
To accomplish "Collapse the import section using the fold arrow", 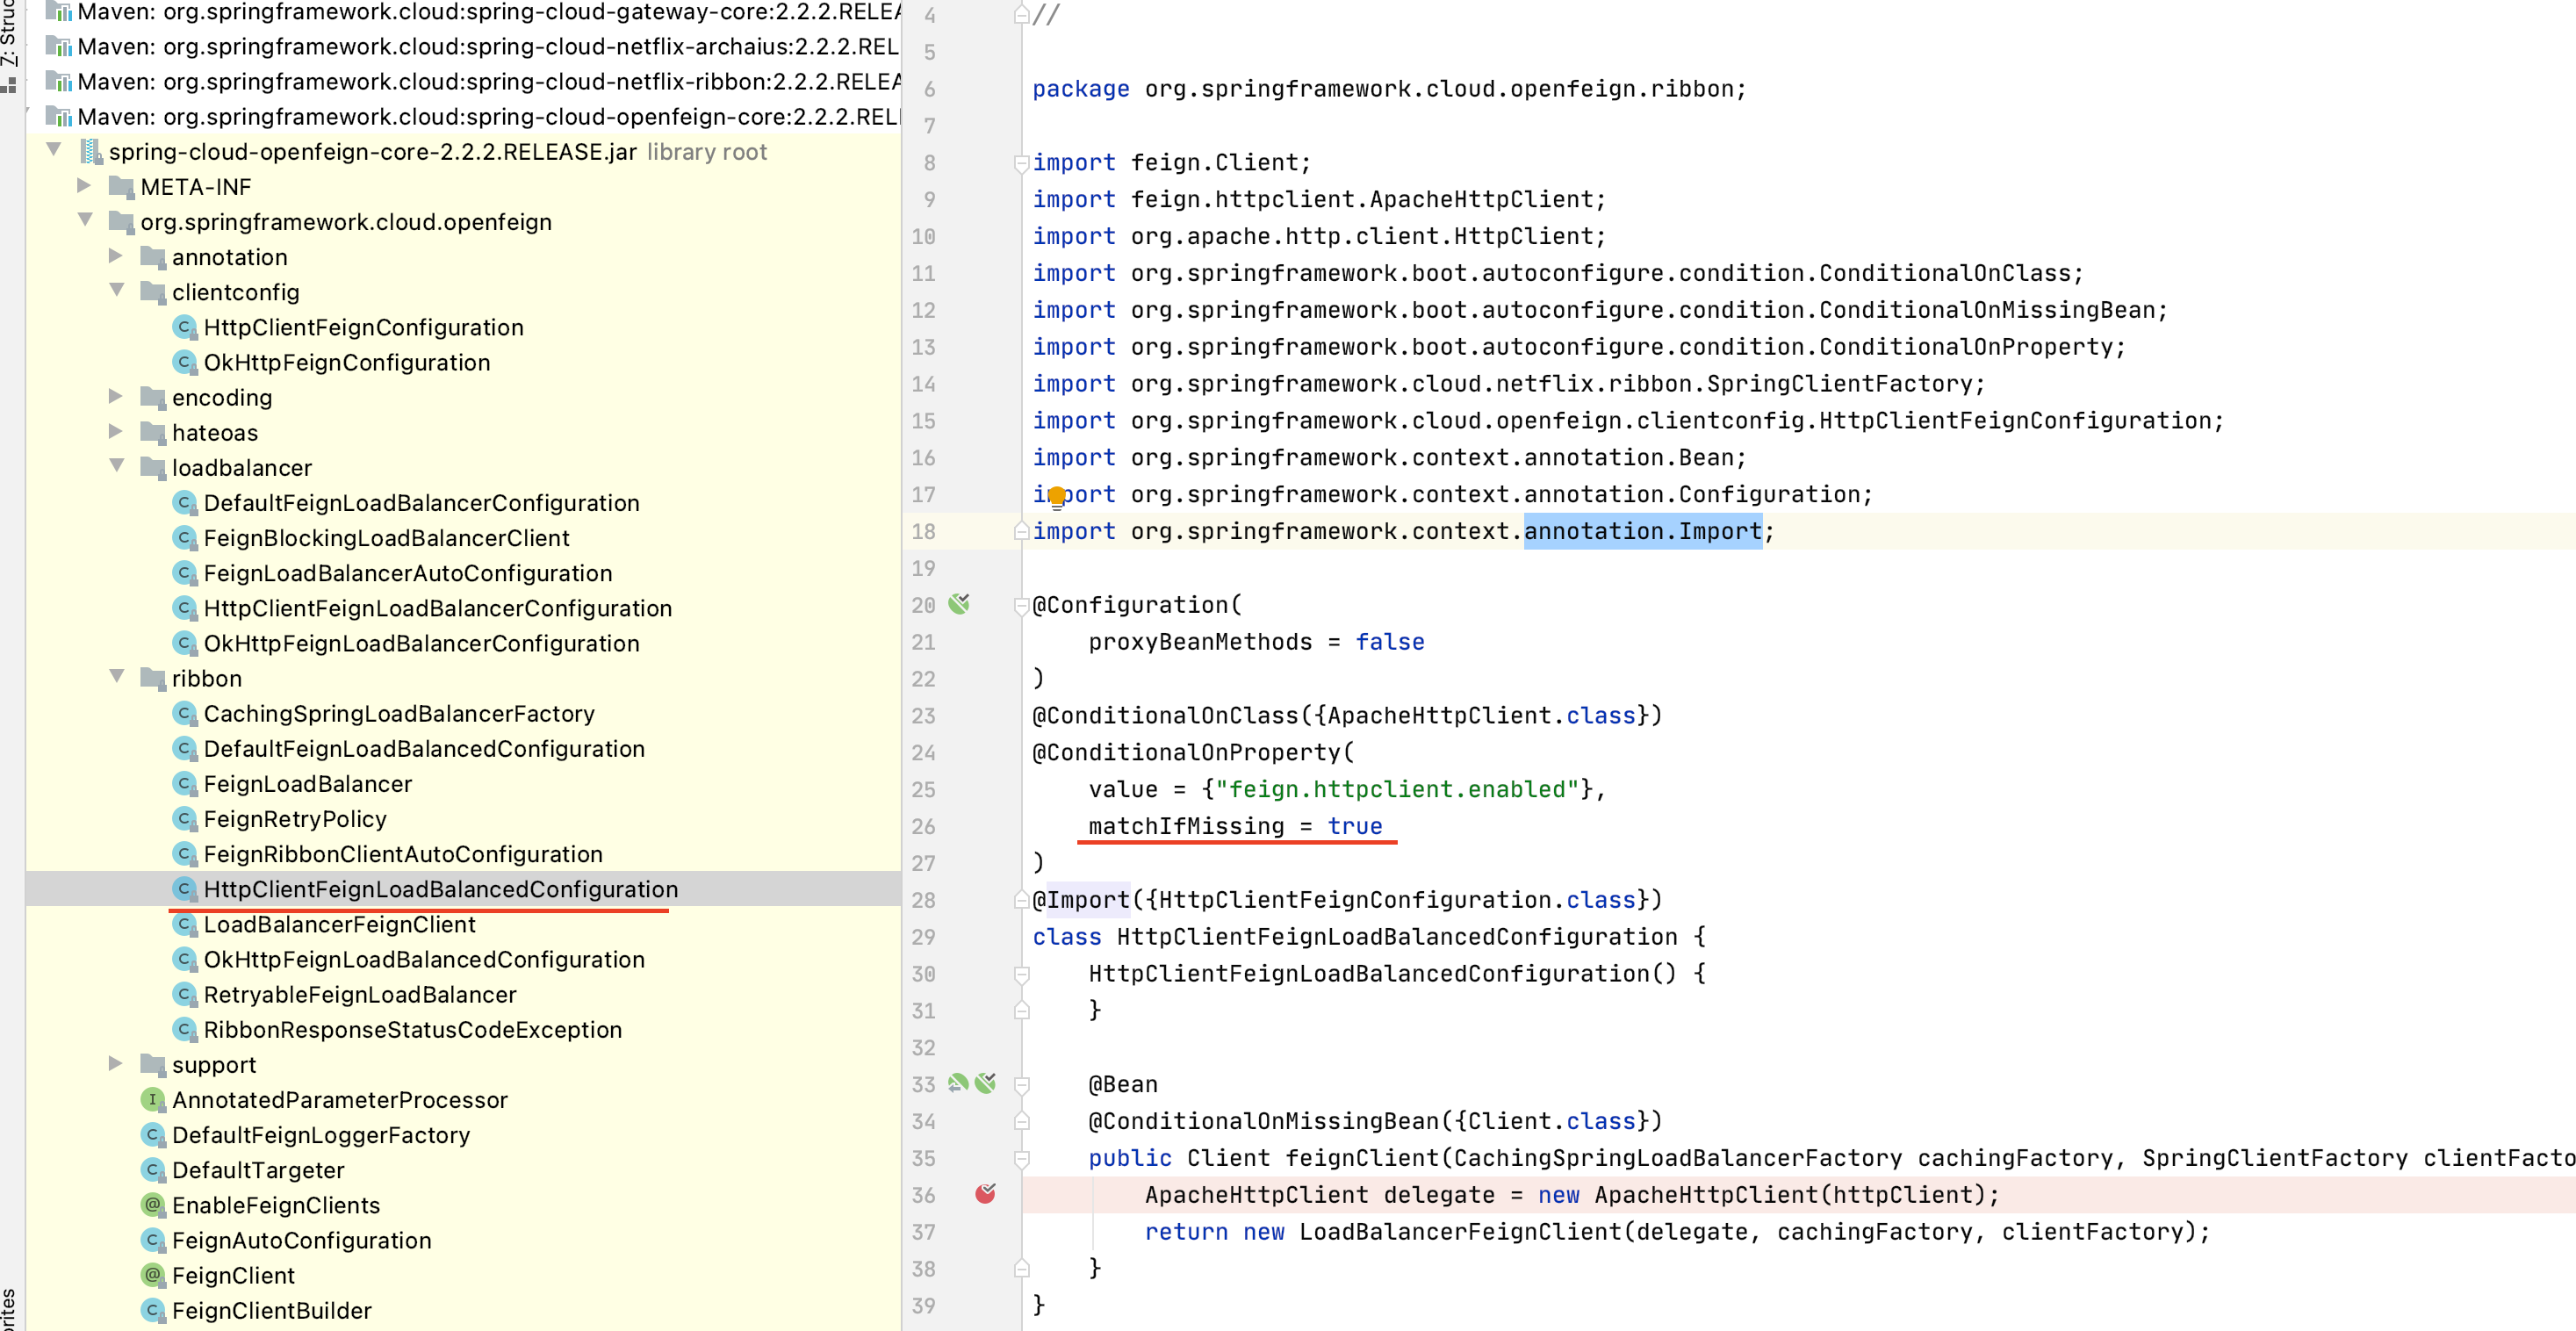I will coord(1020,162).
